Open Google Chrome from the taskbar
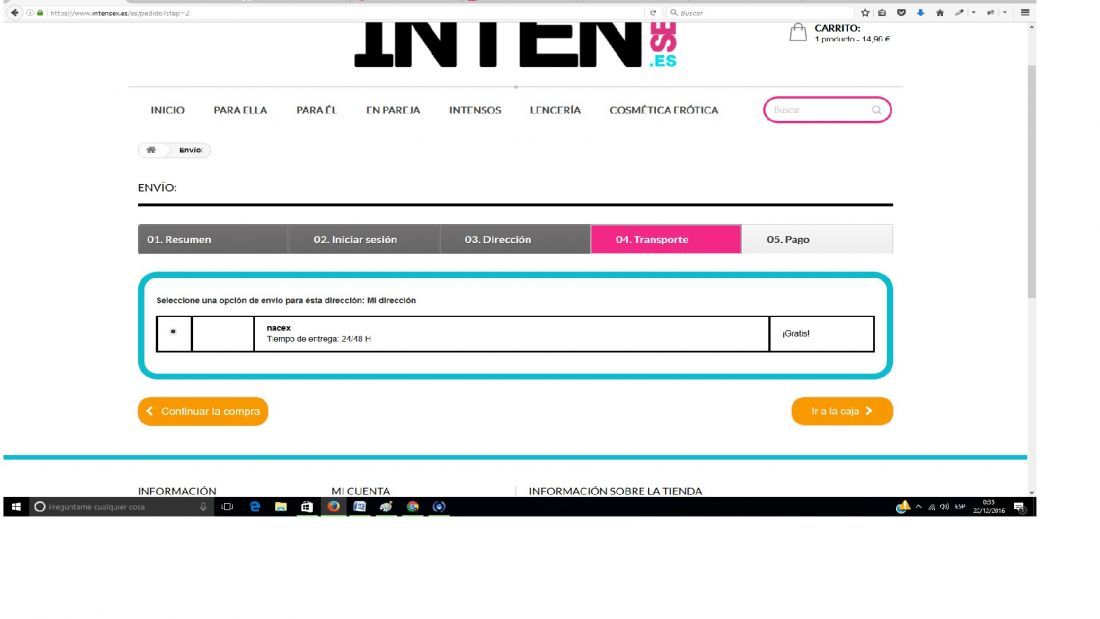 412,507
